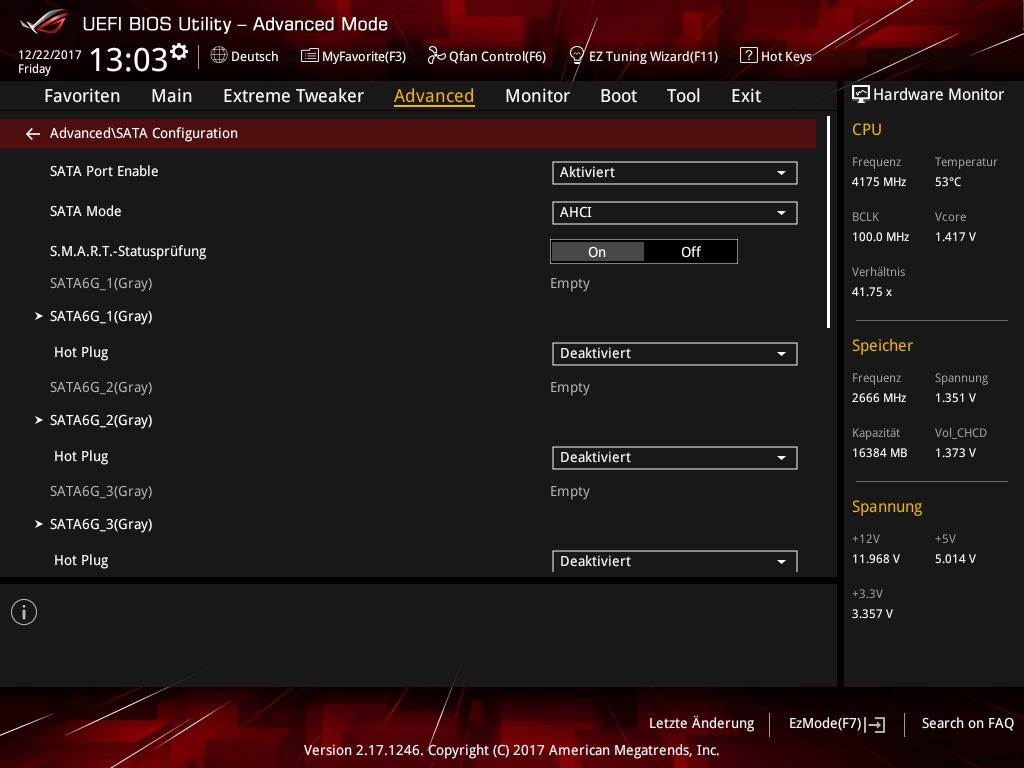
Task: Select the SATA Mode label
Action: (86, 211)
